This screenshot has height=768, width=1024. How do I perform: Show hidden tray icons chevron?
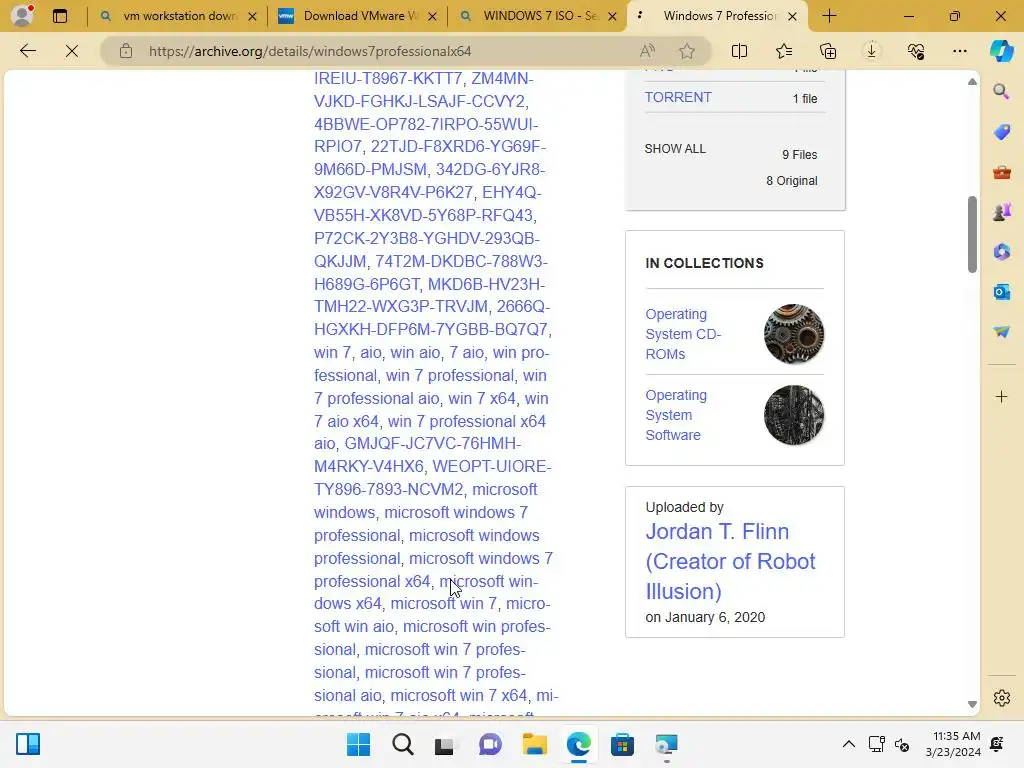(x=848, y=744)
